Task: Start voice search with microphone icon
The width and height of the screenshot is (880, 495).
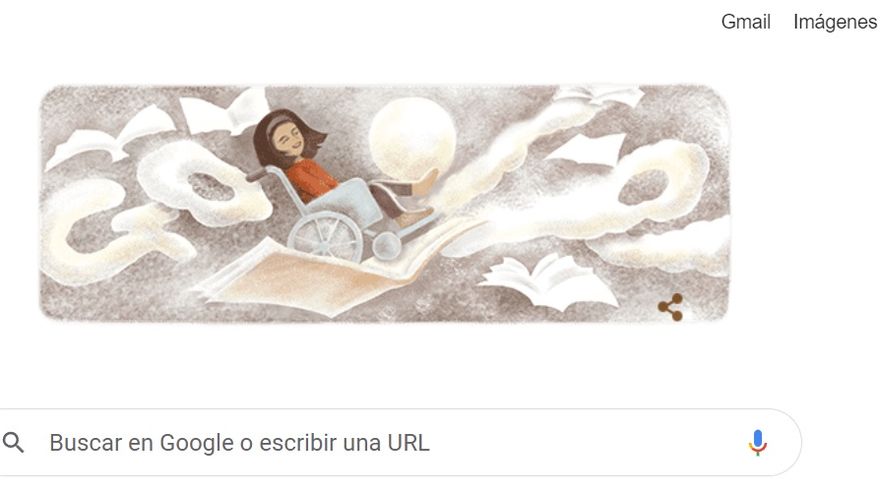Action: coord(757,442)
